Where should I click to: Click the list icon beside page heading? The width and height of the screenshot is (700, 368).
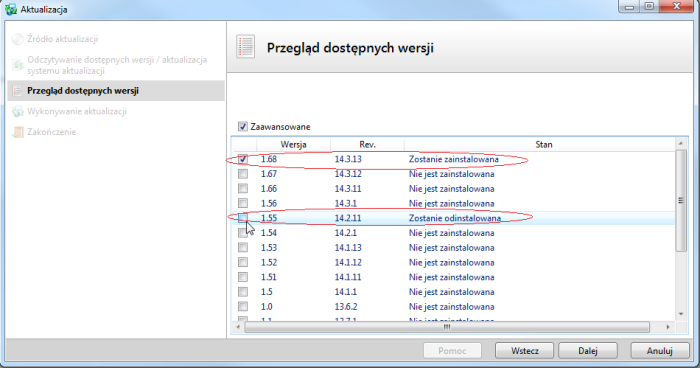pyautogui.click(x=246, y=47)
